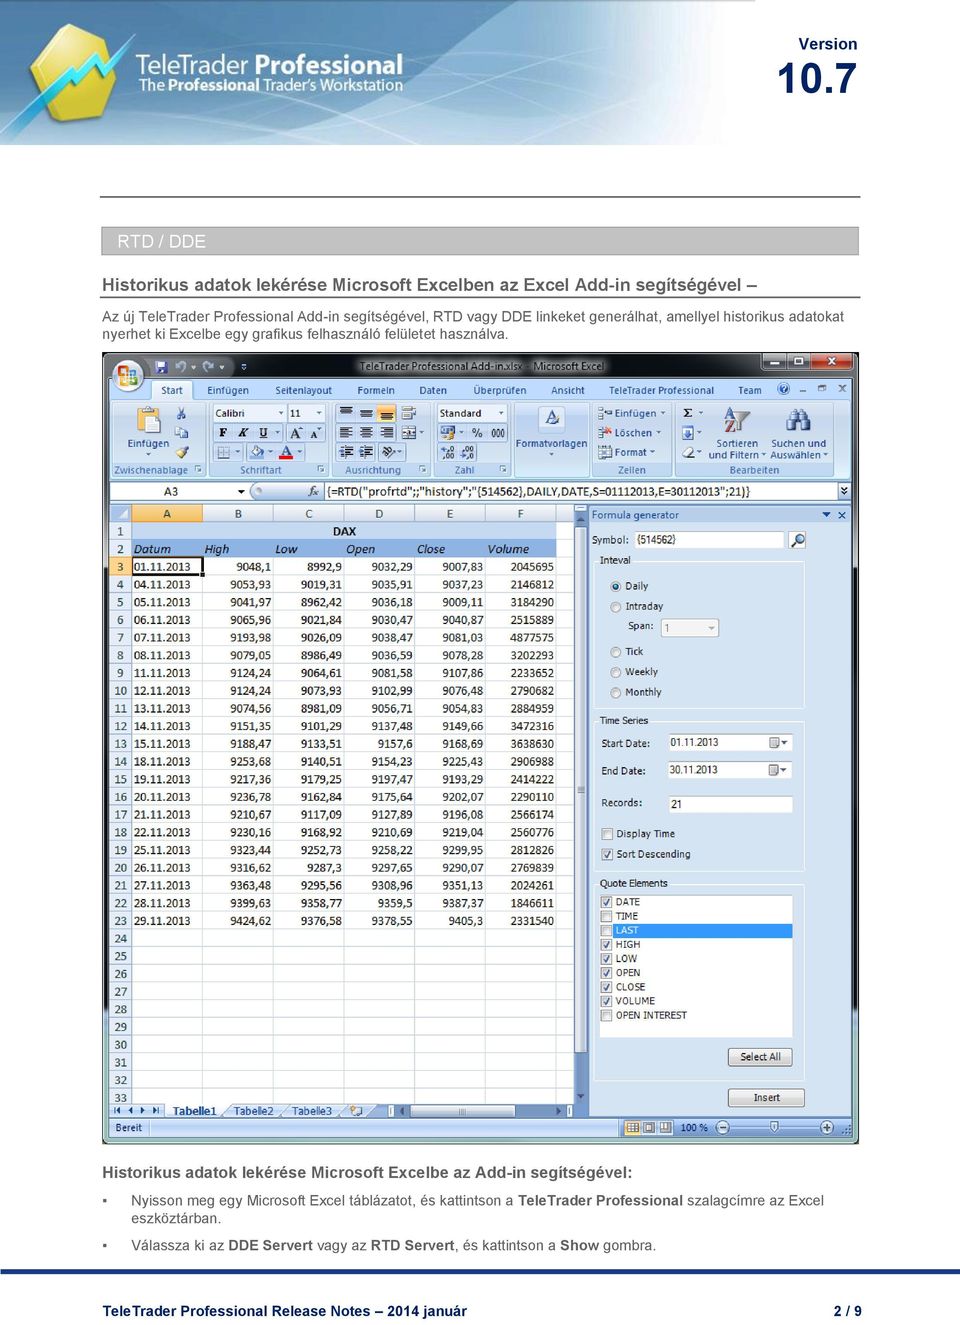
Task: Click the scissors Cut icon
Action: (181, 413)
